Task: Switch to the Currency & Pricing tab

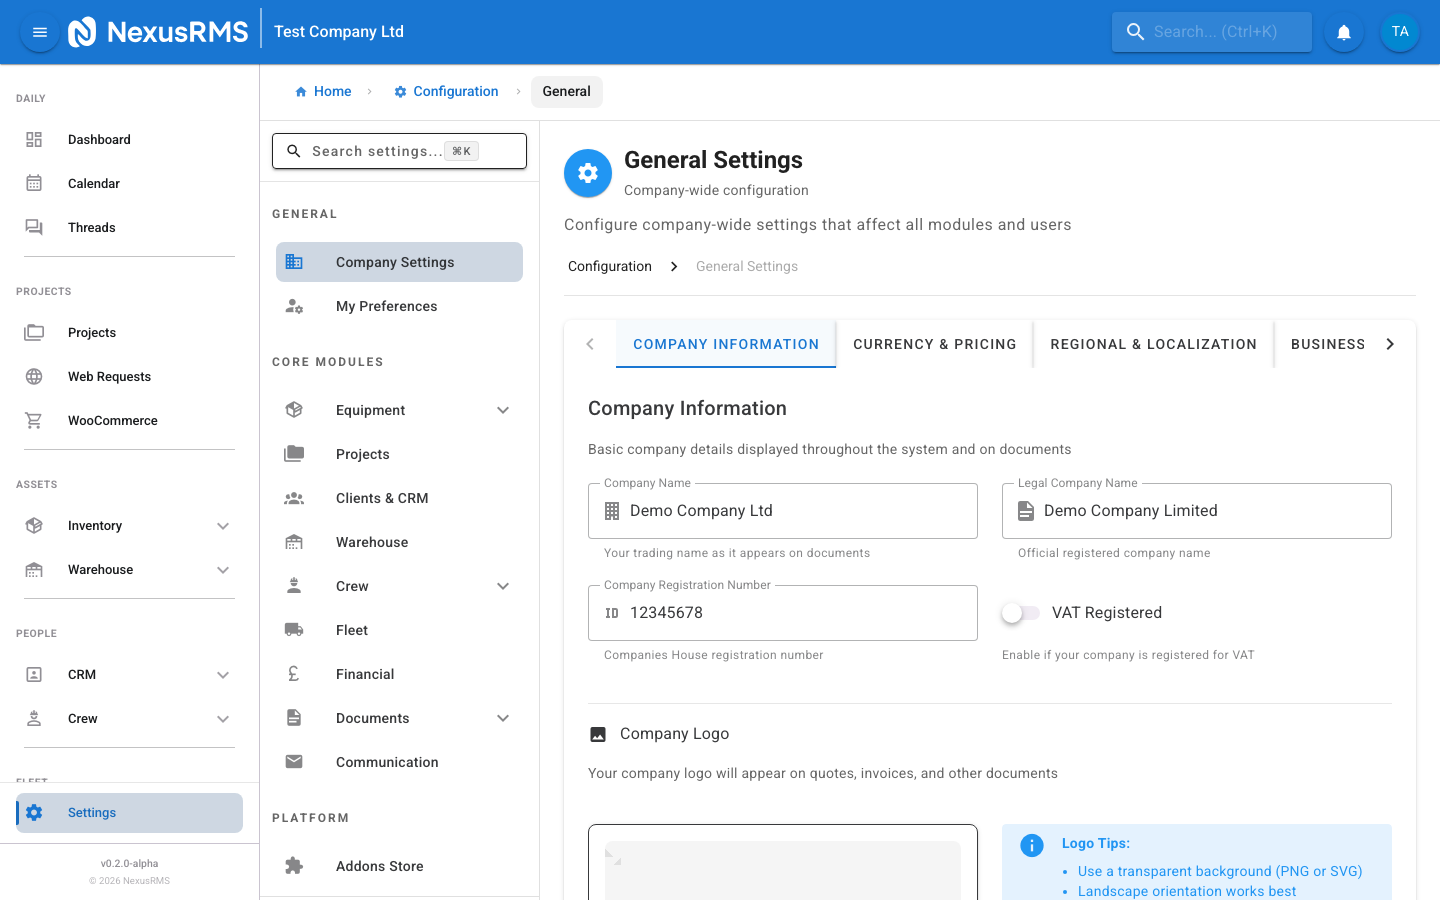Action: 934,343
